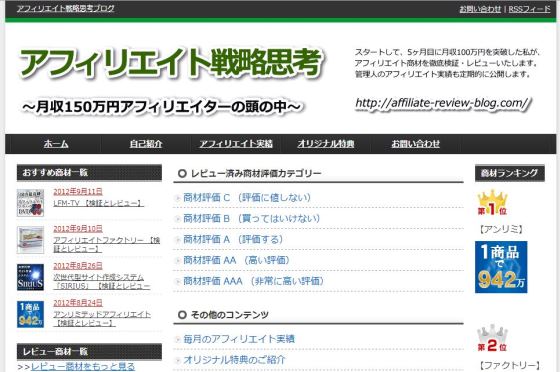This screenshot has width=560, height=372.
Task: Click the small 1商品で942万 sidebar thumbnail
Action: 30,314
